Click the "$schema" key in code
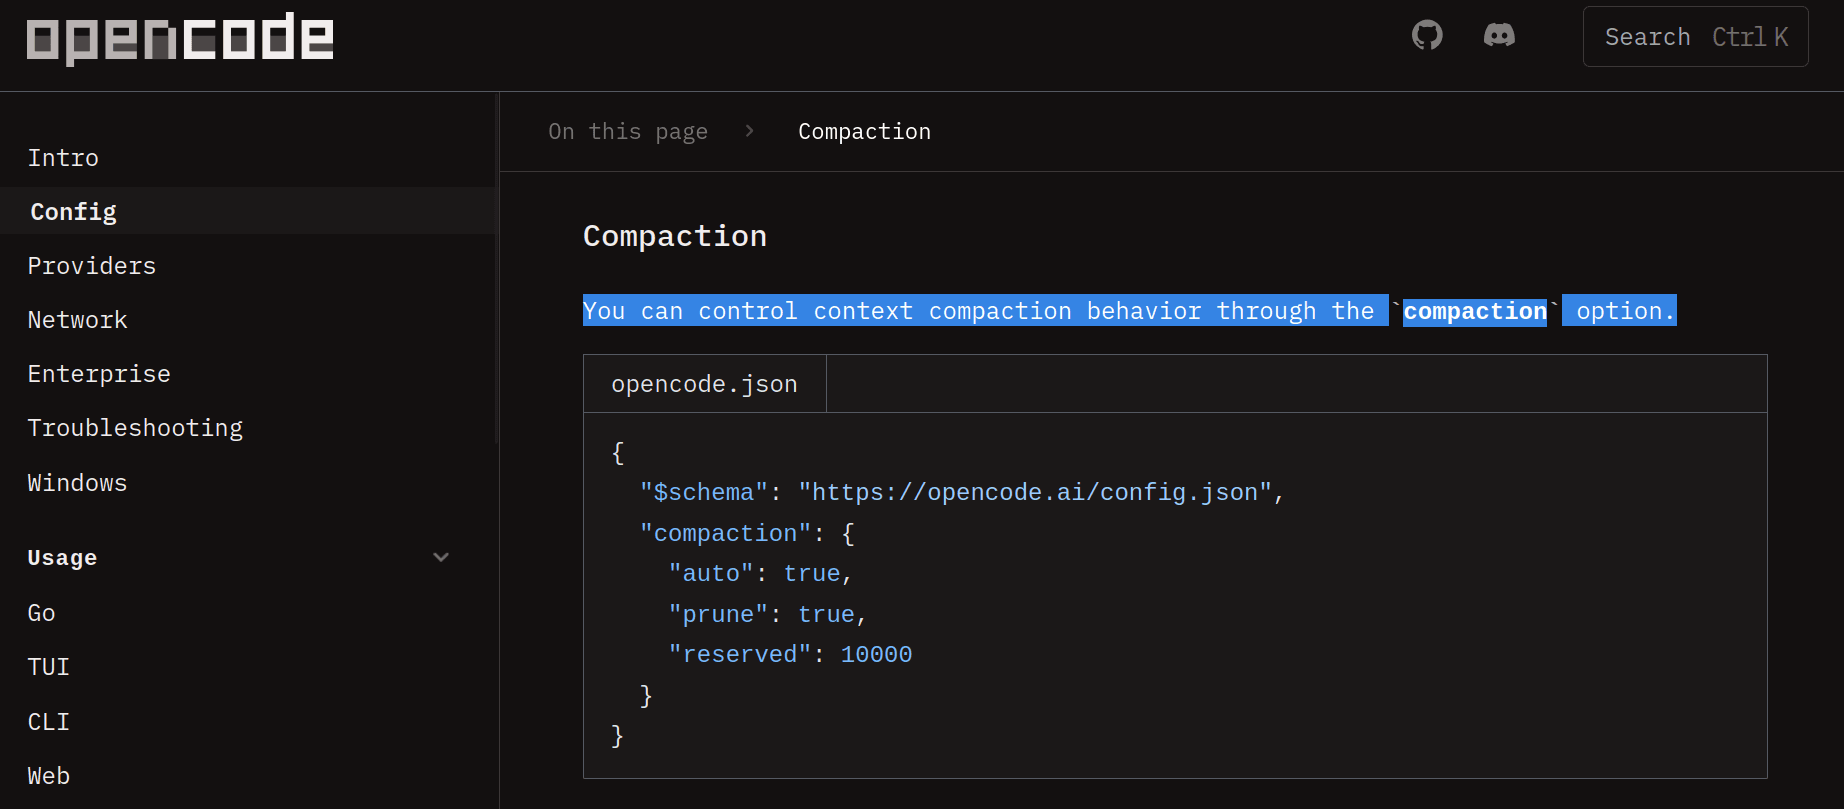This screenshot has width=1844, height=809. click(x=704, y=493)
